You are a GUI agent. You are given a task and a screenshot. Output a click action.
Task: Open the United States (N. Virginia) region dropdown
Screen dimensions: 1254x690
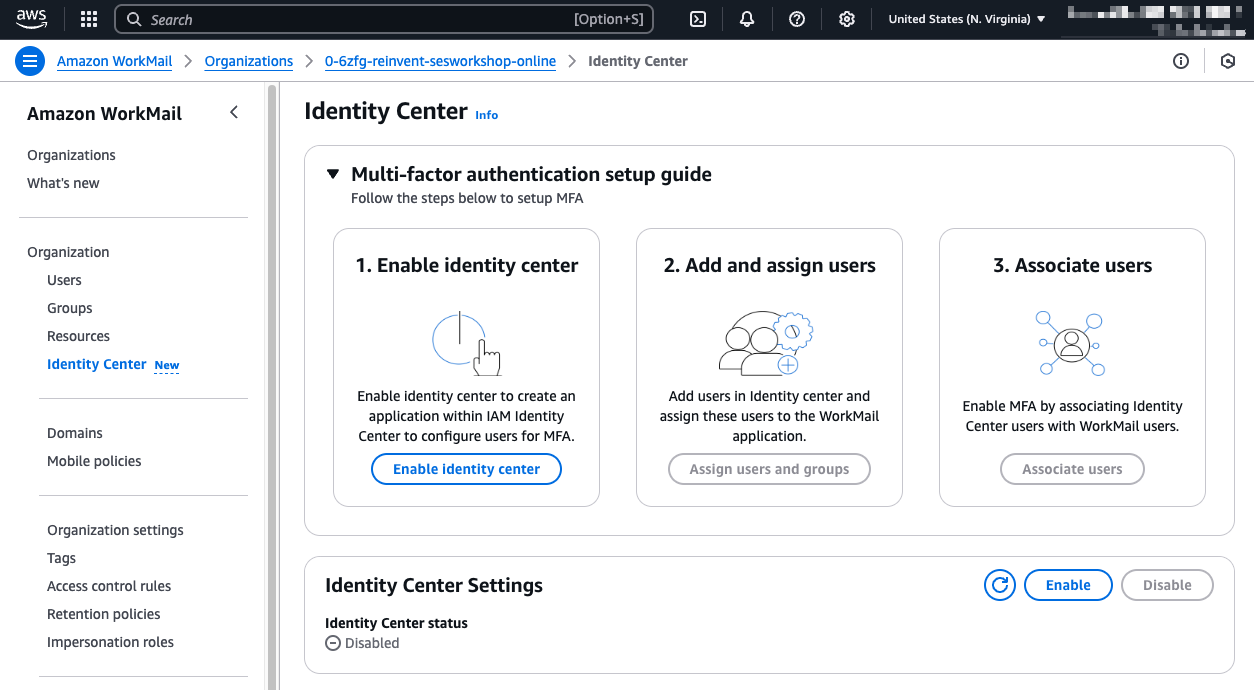[966, 19]
